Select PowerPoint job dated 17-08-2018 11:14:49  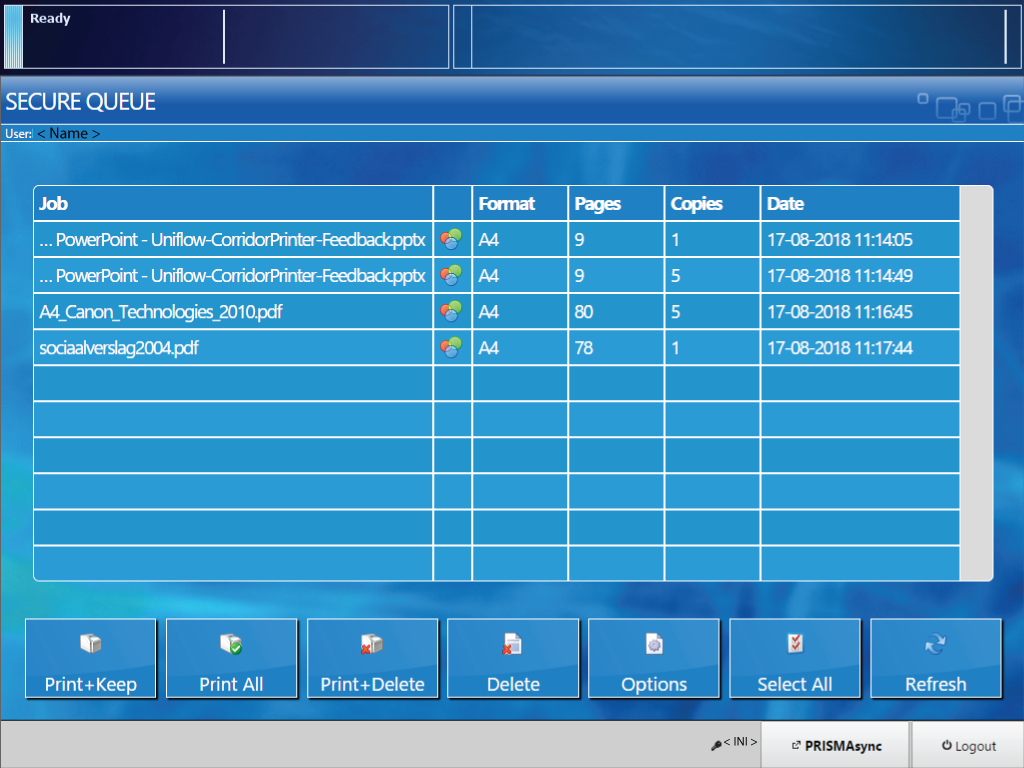click(x=233, y=276)
